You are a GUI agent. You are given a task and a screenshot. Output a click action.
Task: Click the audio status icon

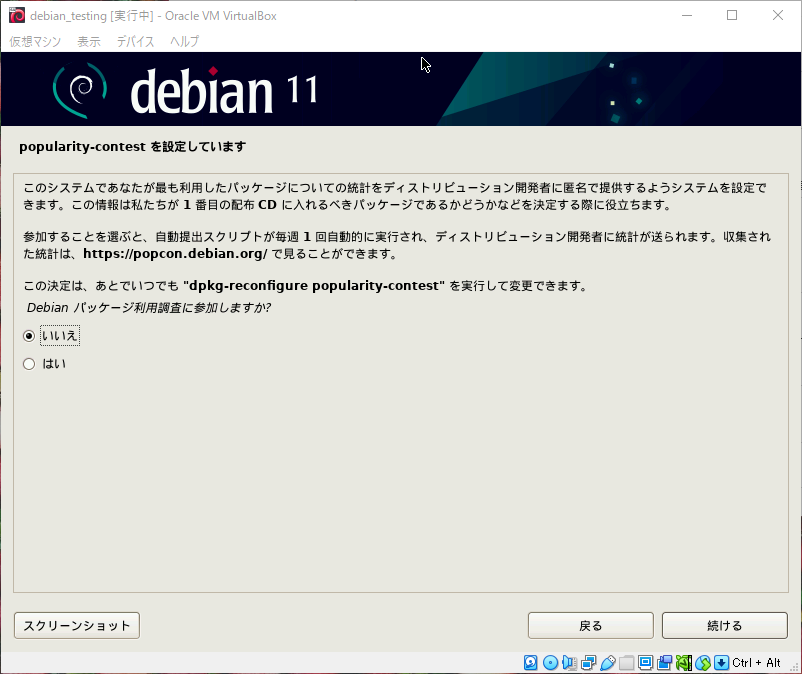pyautogui.click(x=569, y=663)
